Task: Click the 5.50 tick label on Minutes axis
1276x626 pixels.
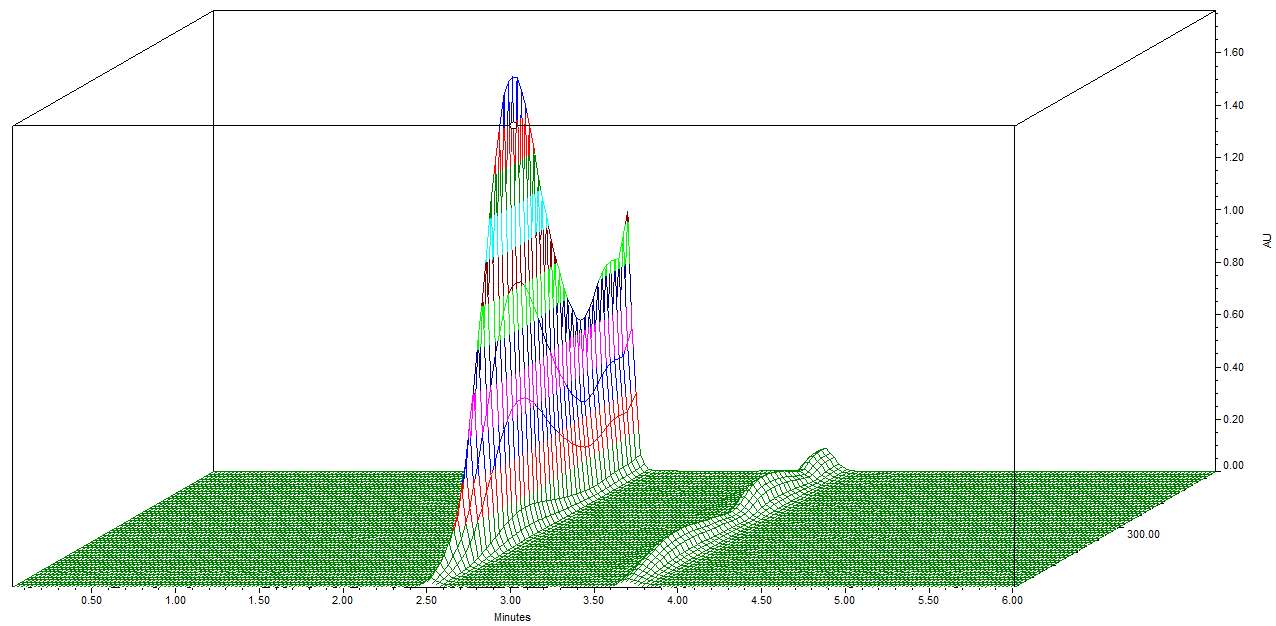Action: (929, 601)
